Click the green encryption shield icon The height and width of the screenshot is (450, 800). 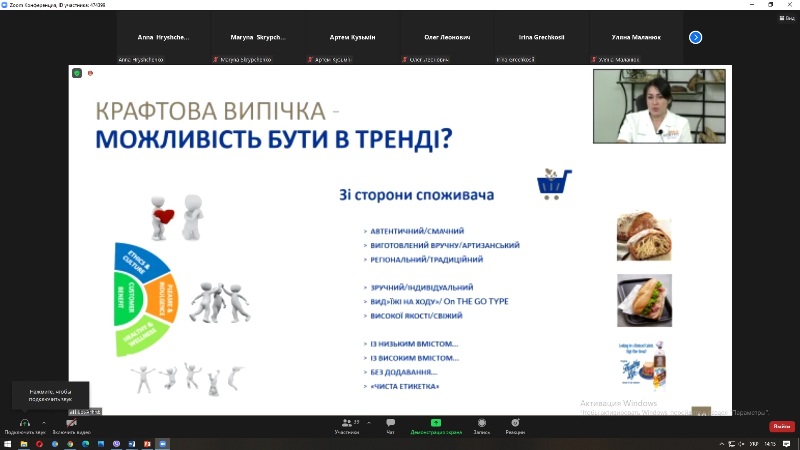77,73
